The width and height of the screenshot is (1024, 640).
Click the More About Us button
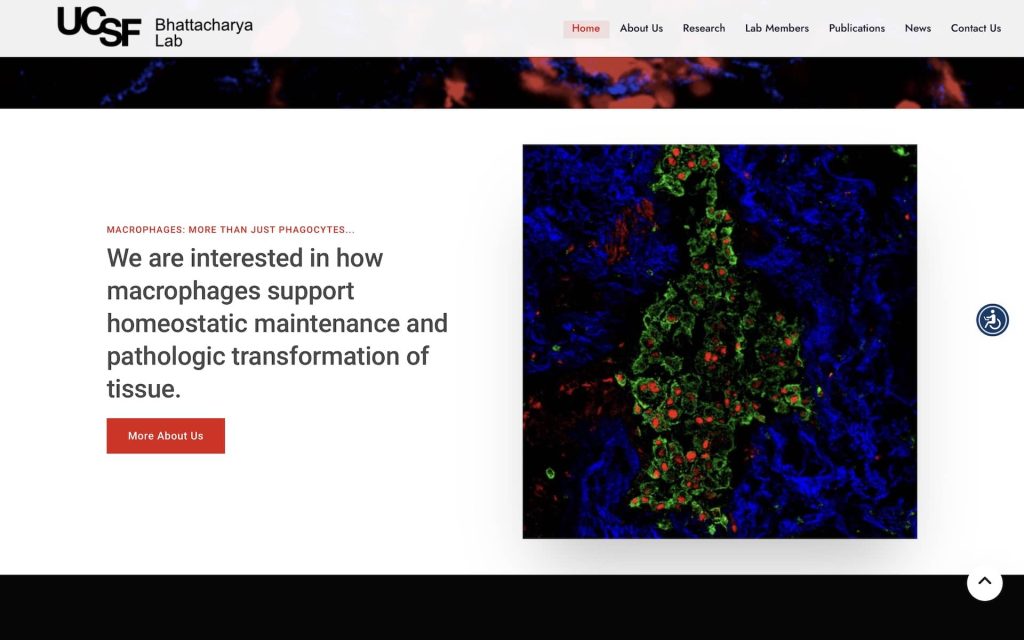pos(166,436)
